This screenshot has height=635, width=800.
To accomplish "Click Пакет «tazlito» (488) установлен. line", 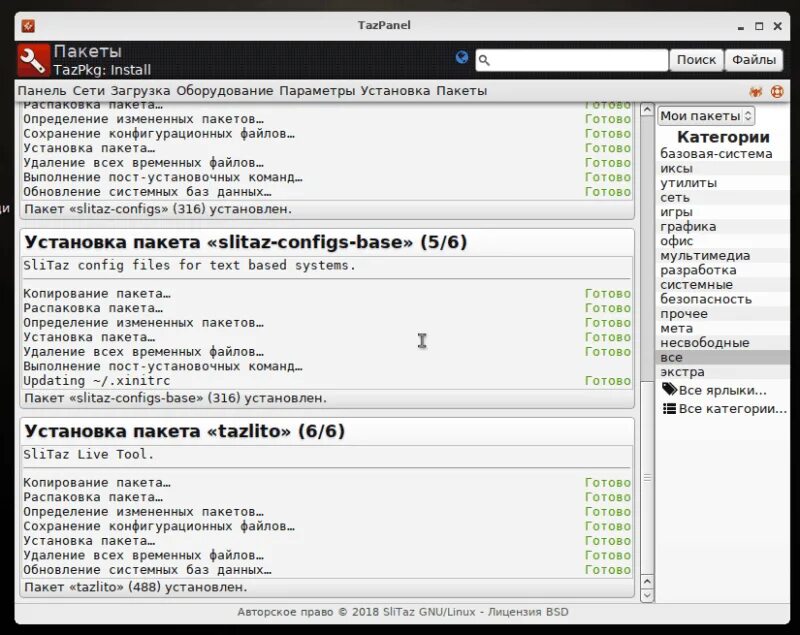I will click(x=135, y=587).
